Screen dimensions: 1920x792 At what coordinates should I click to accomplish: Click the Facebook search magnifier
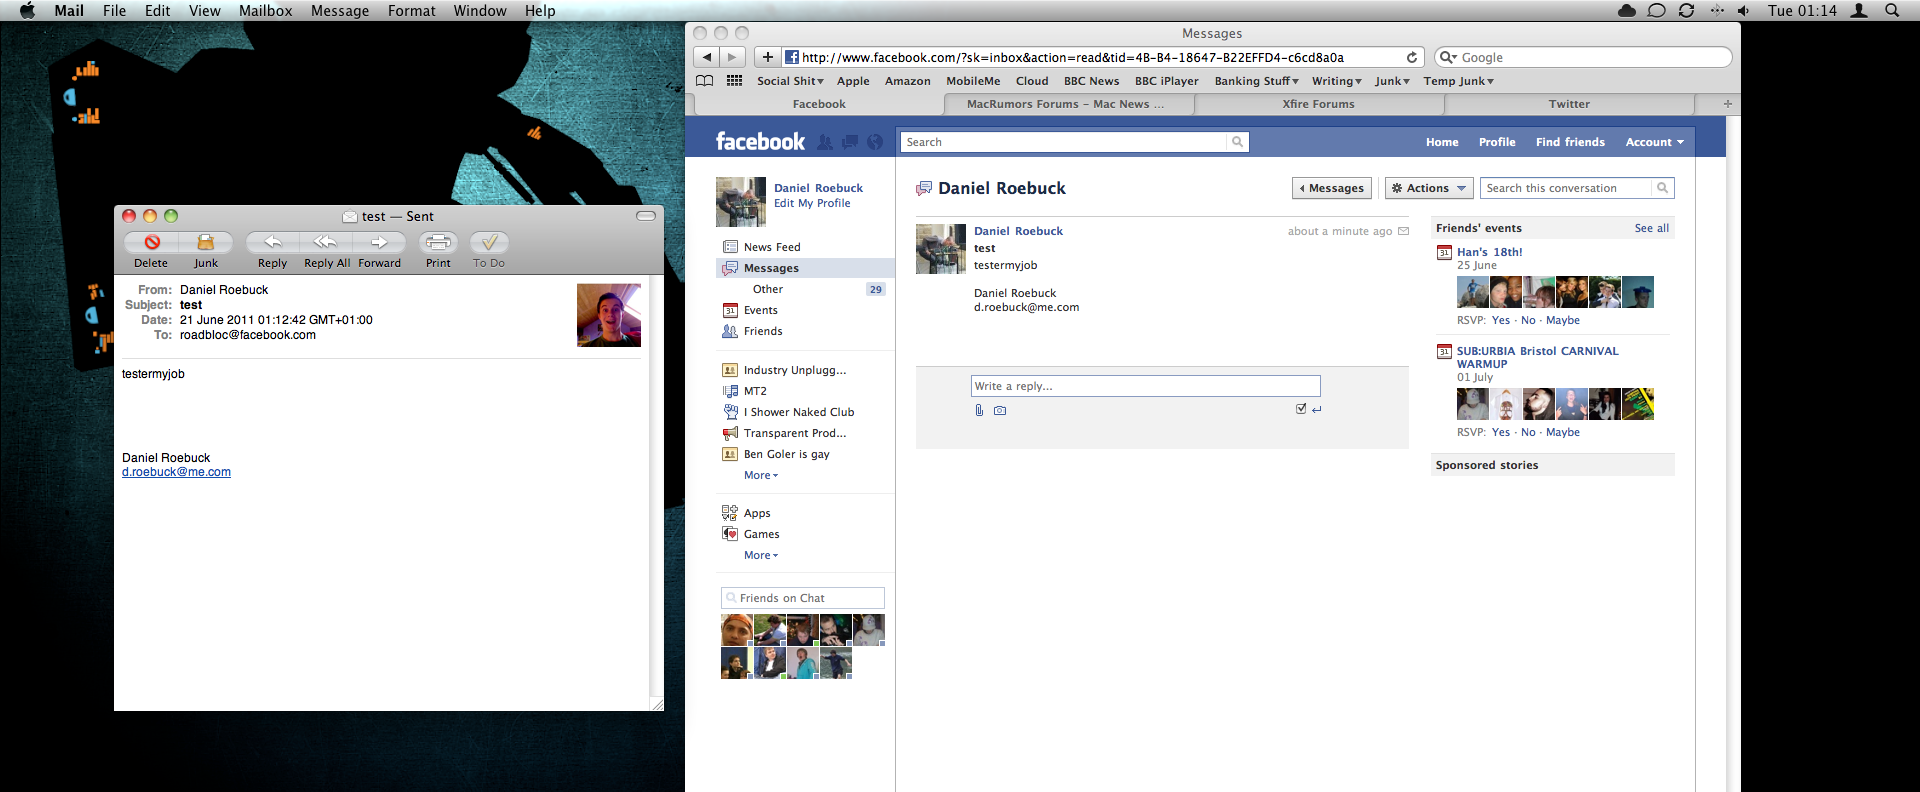tap(1237, 142)
